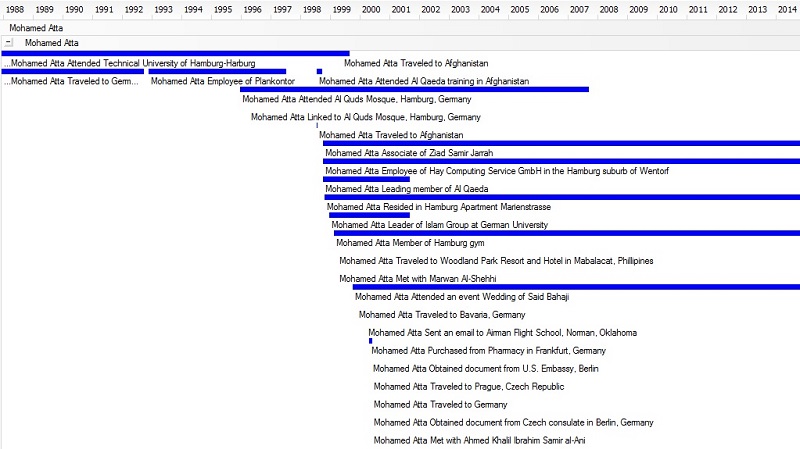Select Attended Al Quds Mosque, Hamburg event

(x=357, y=99)
